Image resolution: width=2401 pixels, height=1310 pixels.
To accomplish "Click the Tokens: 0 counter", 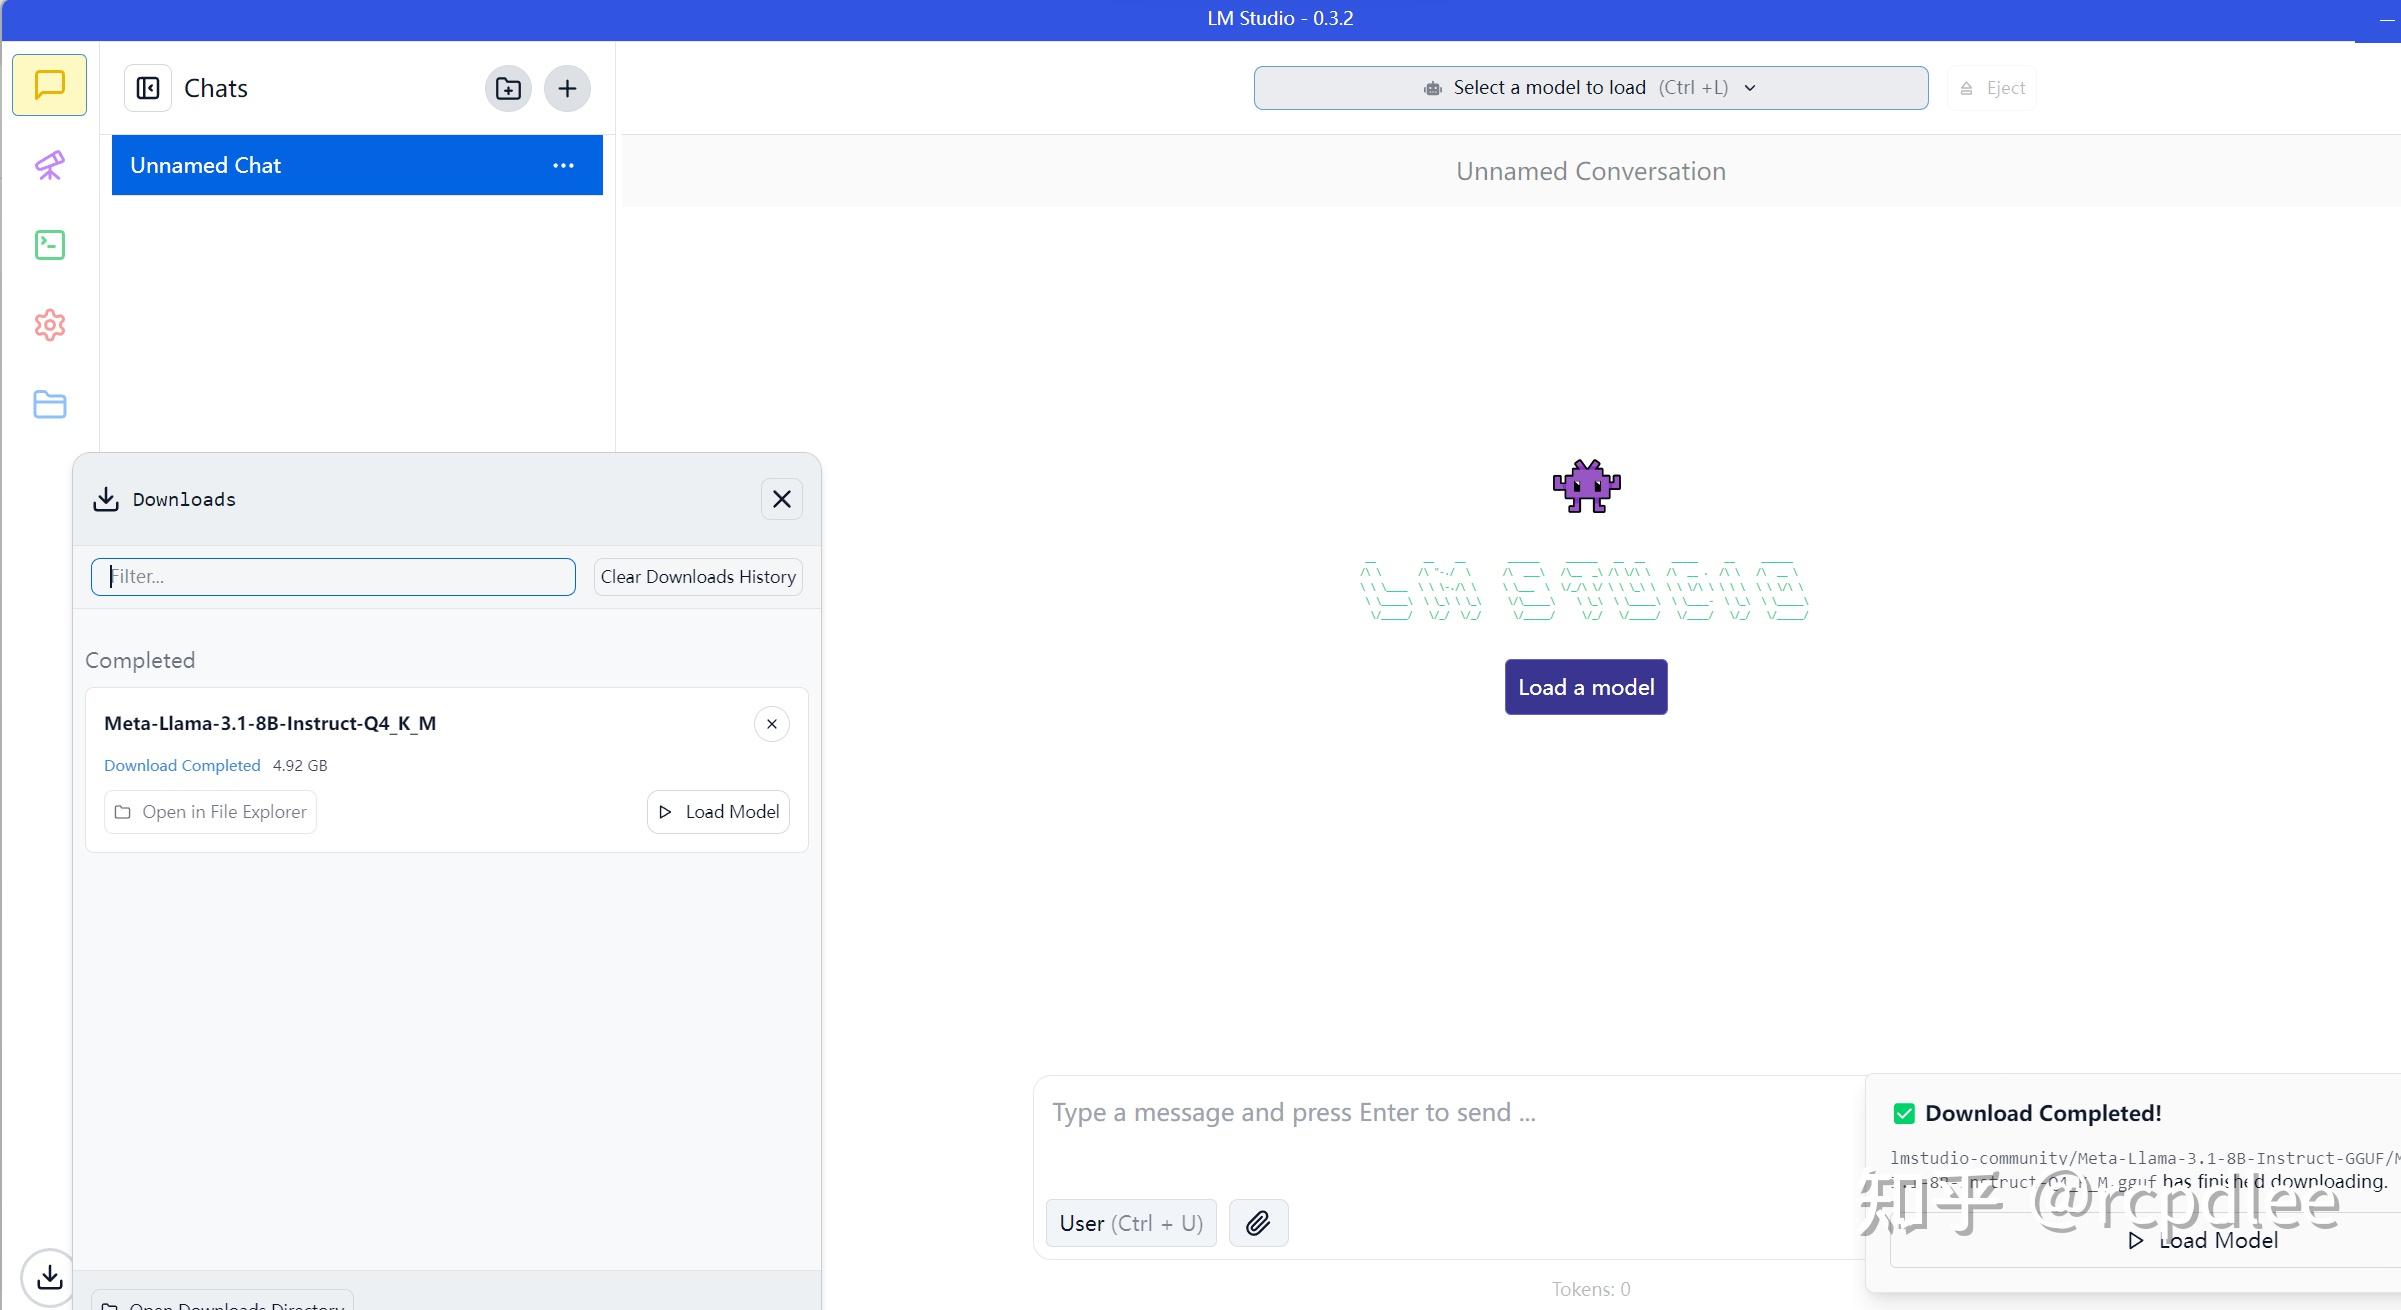I will pyautogui.click(x=1591, y=1289).
